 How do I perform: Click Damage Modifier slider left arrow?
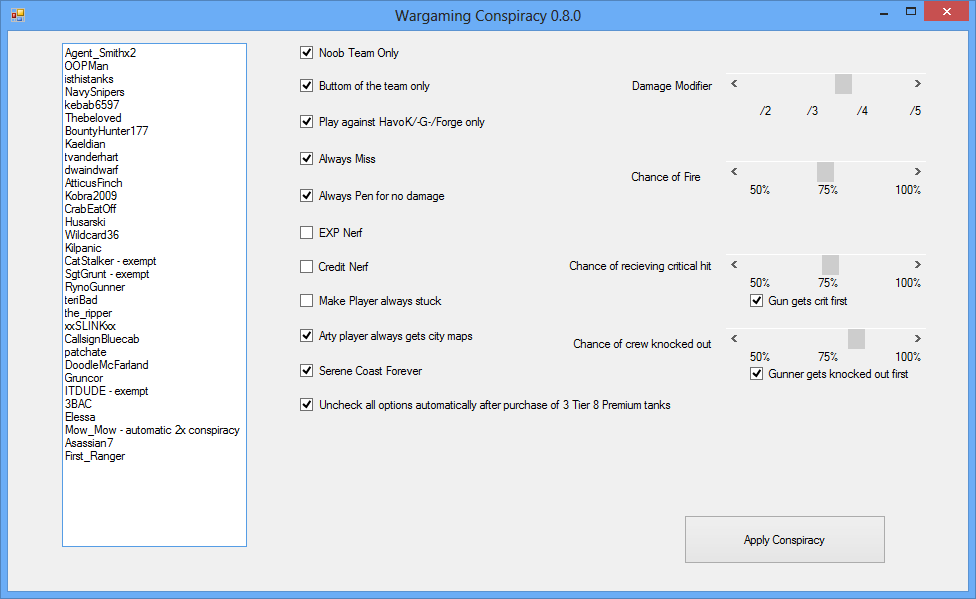coord(734,83)
